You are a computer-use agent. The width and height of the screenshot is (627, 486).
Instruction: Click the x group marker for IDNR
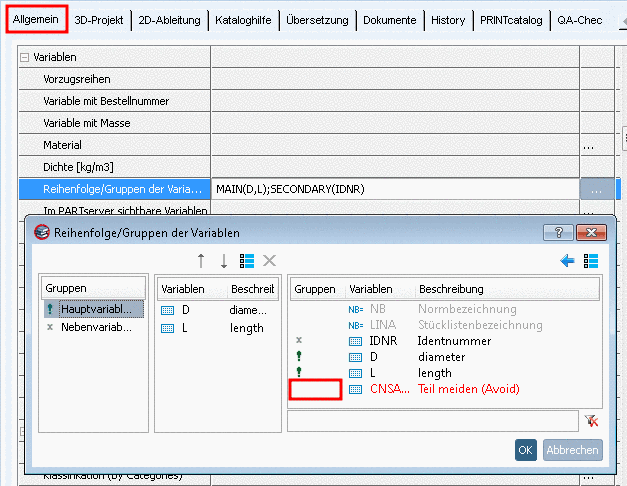pos(299,340)
